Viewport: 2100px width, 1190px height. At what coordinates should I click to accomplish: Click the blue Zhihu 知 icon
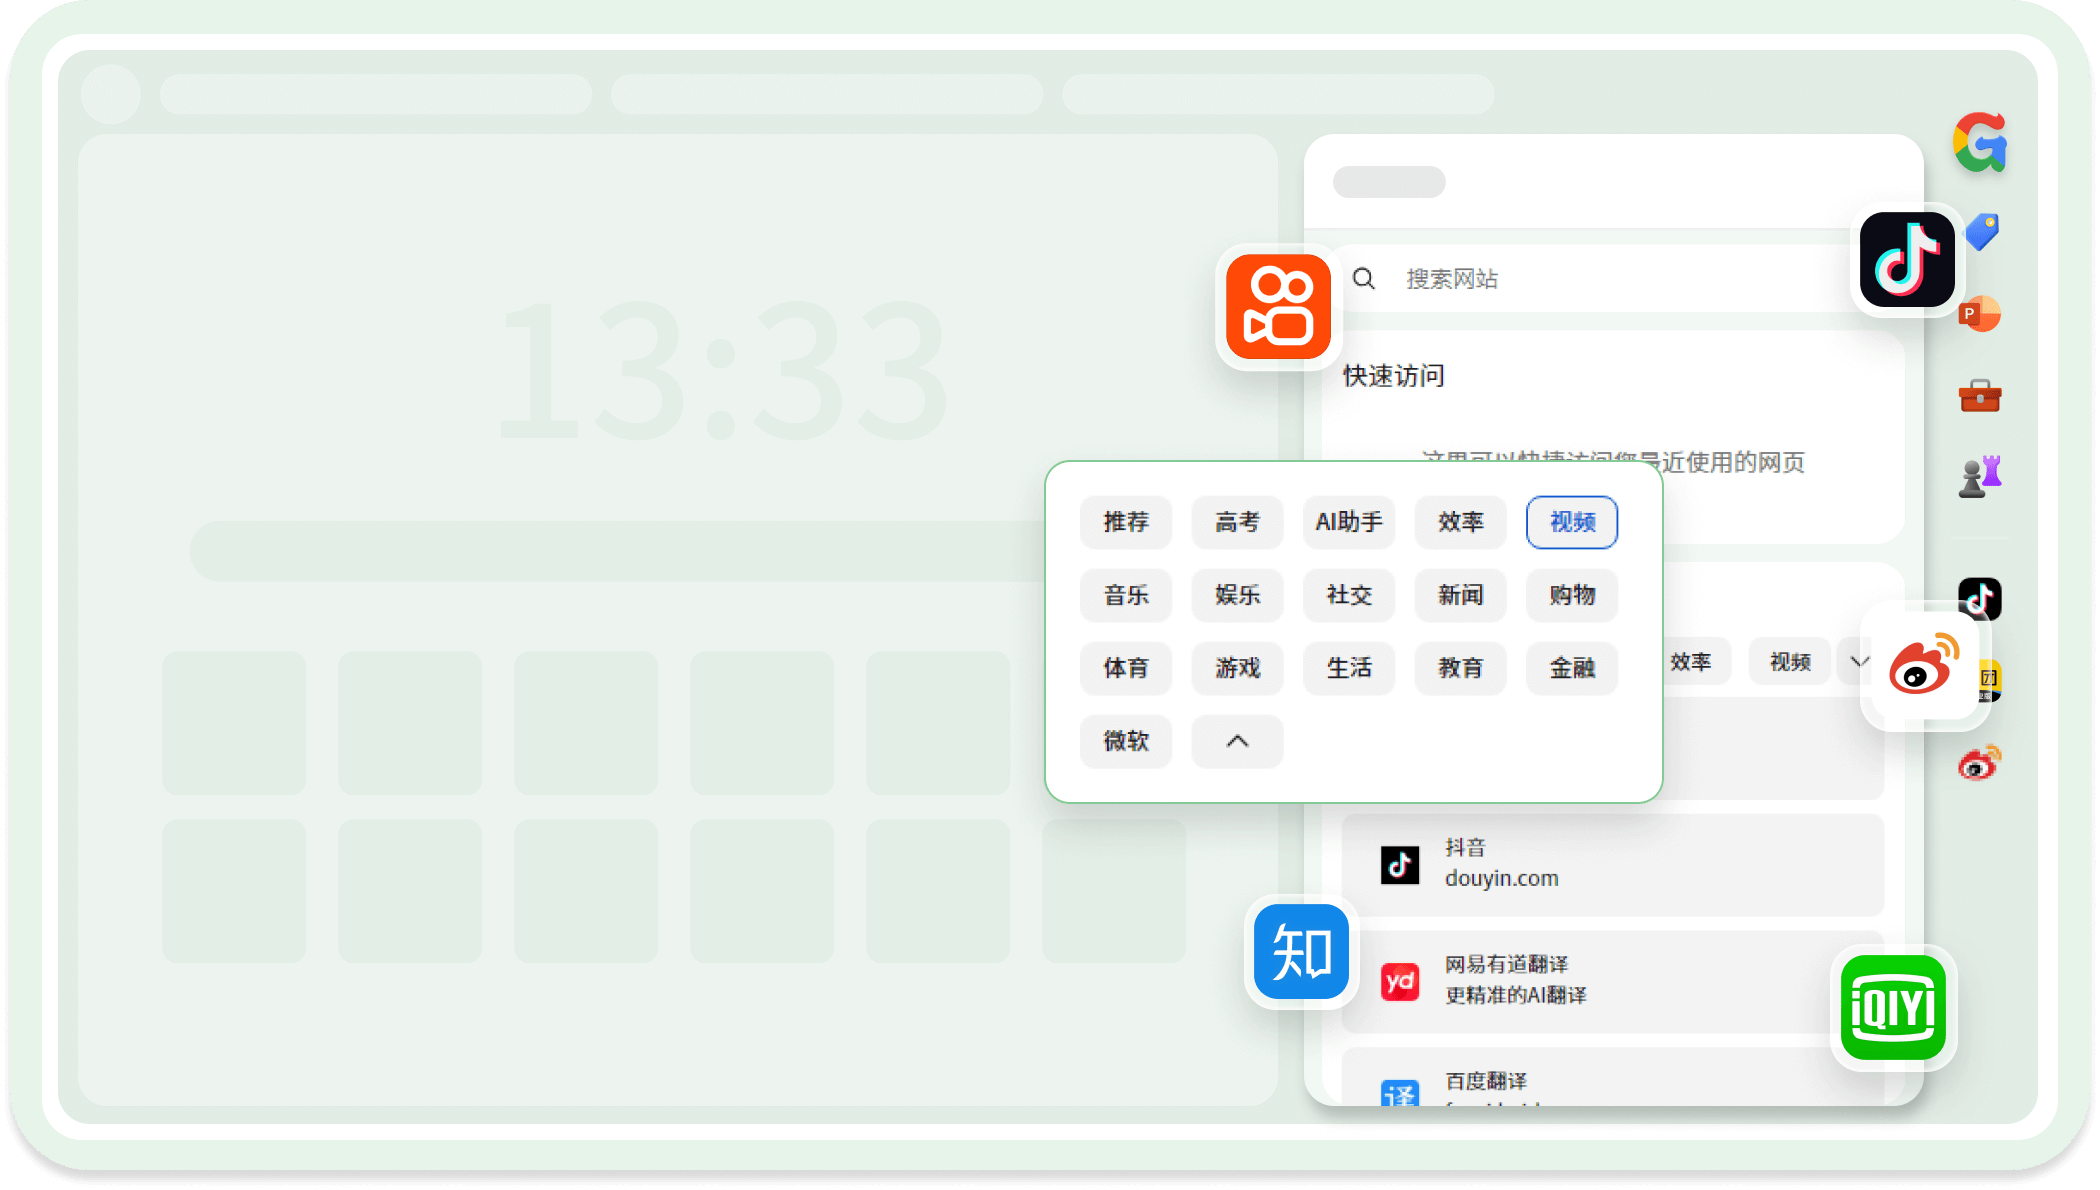coord(1301,951)
